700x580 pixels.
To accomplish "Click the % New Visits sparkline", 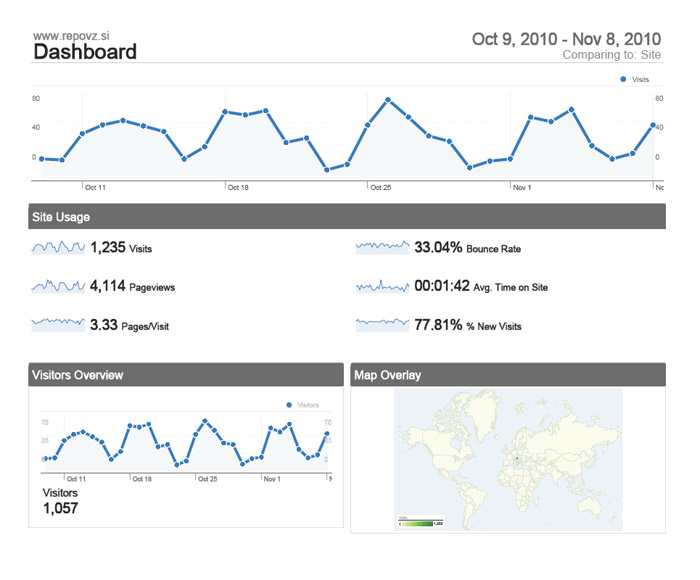I will click(x=383, y=324).
